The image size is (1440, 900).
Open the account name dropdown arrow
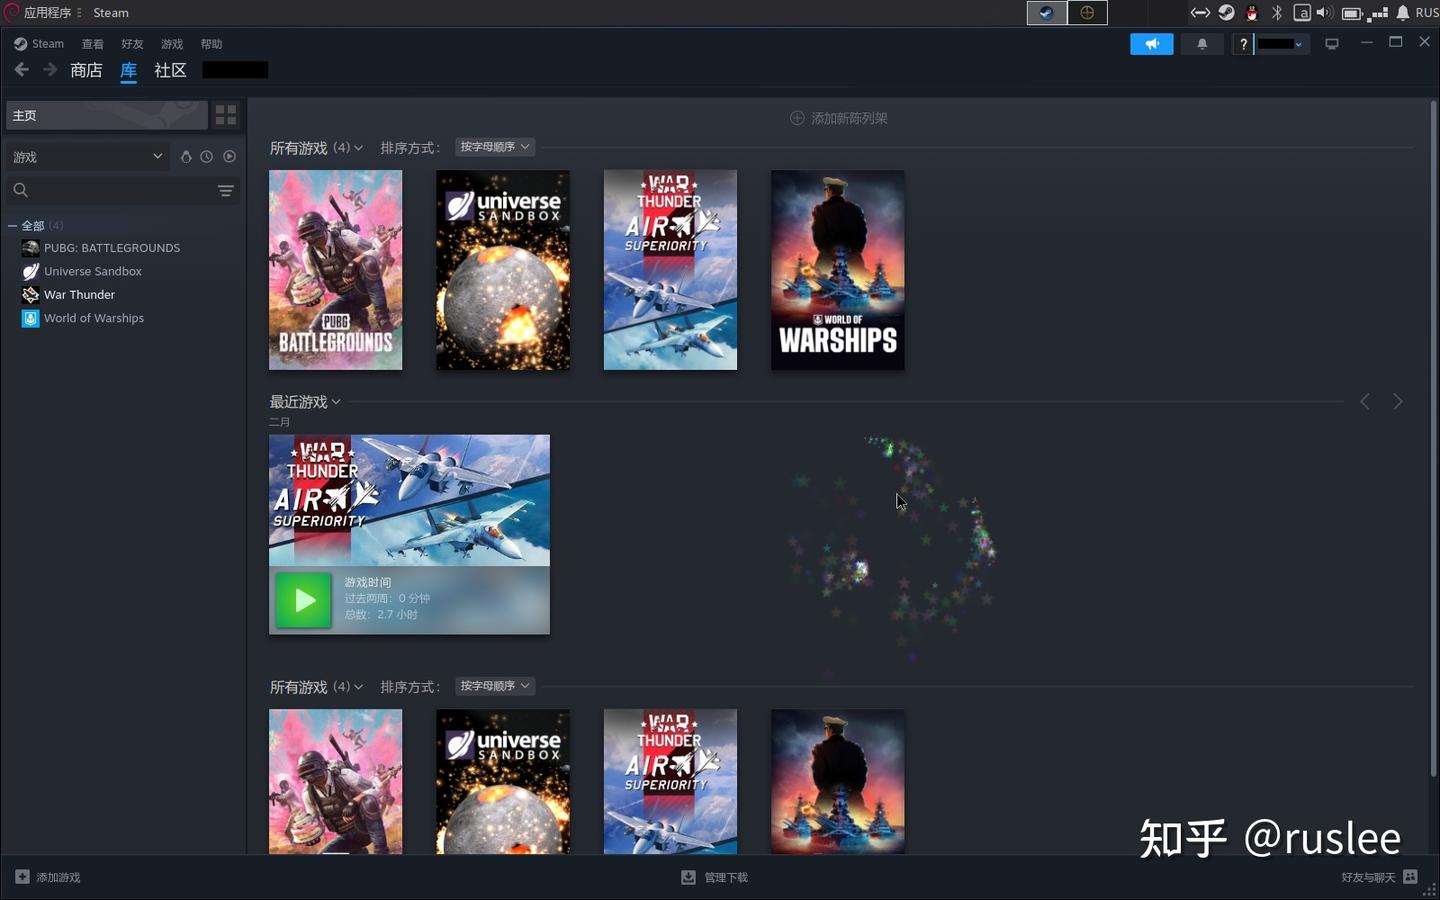coord(1298,44)
